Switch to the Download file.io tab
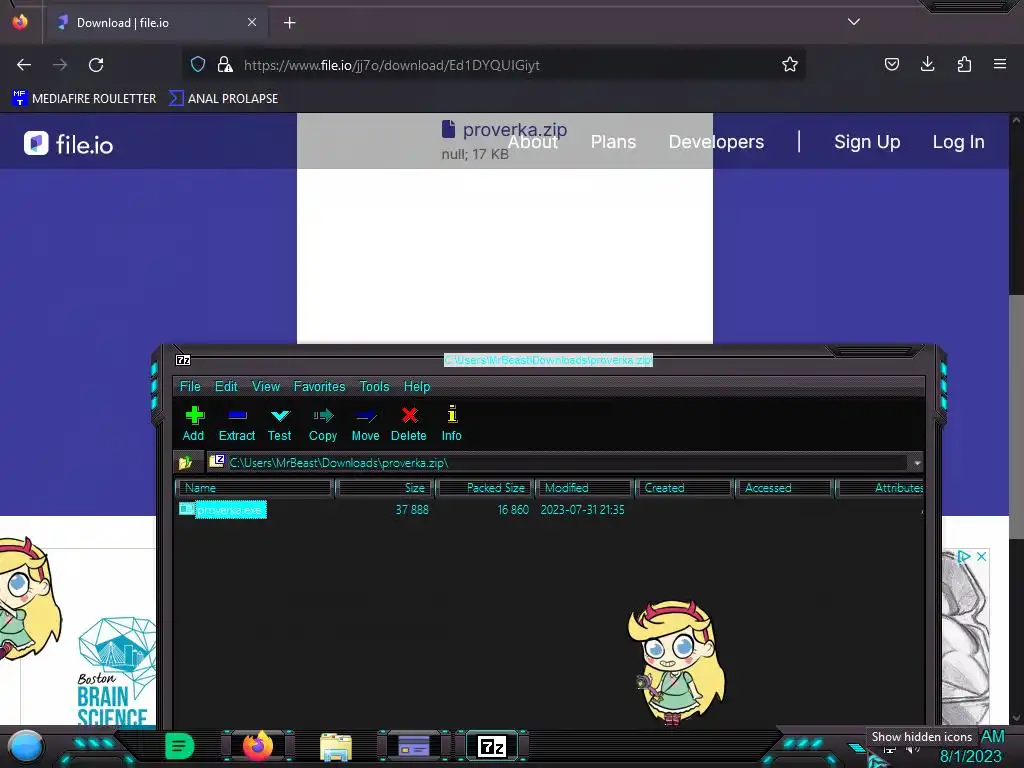 (x=155, y=23)
